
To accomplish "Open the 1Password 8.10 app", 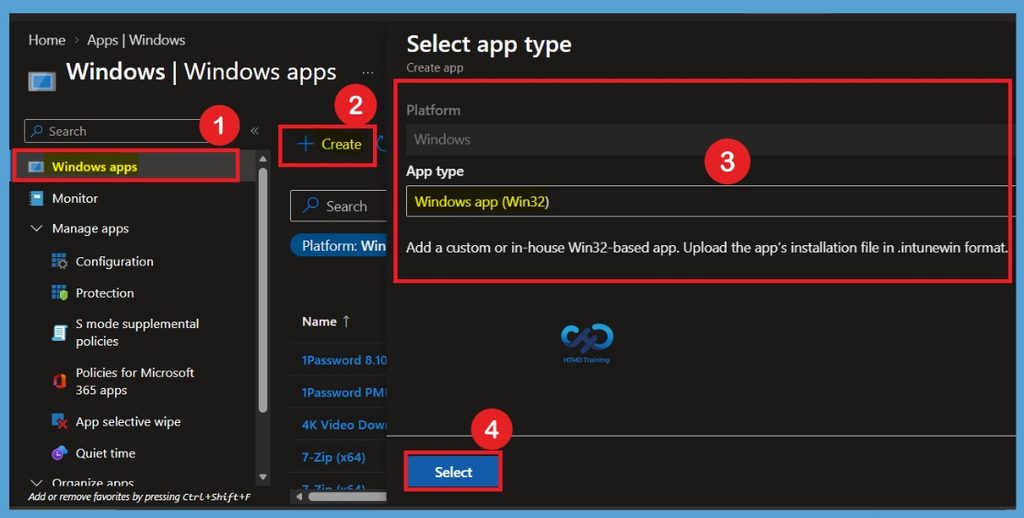I will pyautogui.click(x=344, y=360).
